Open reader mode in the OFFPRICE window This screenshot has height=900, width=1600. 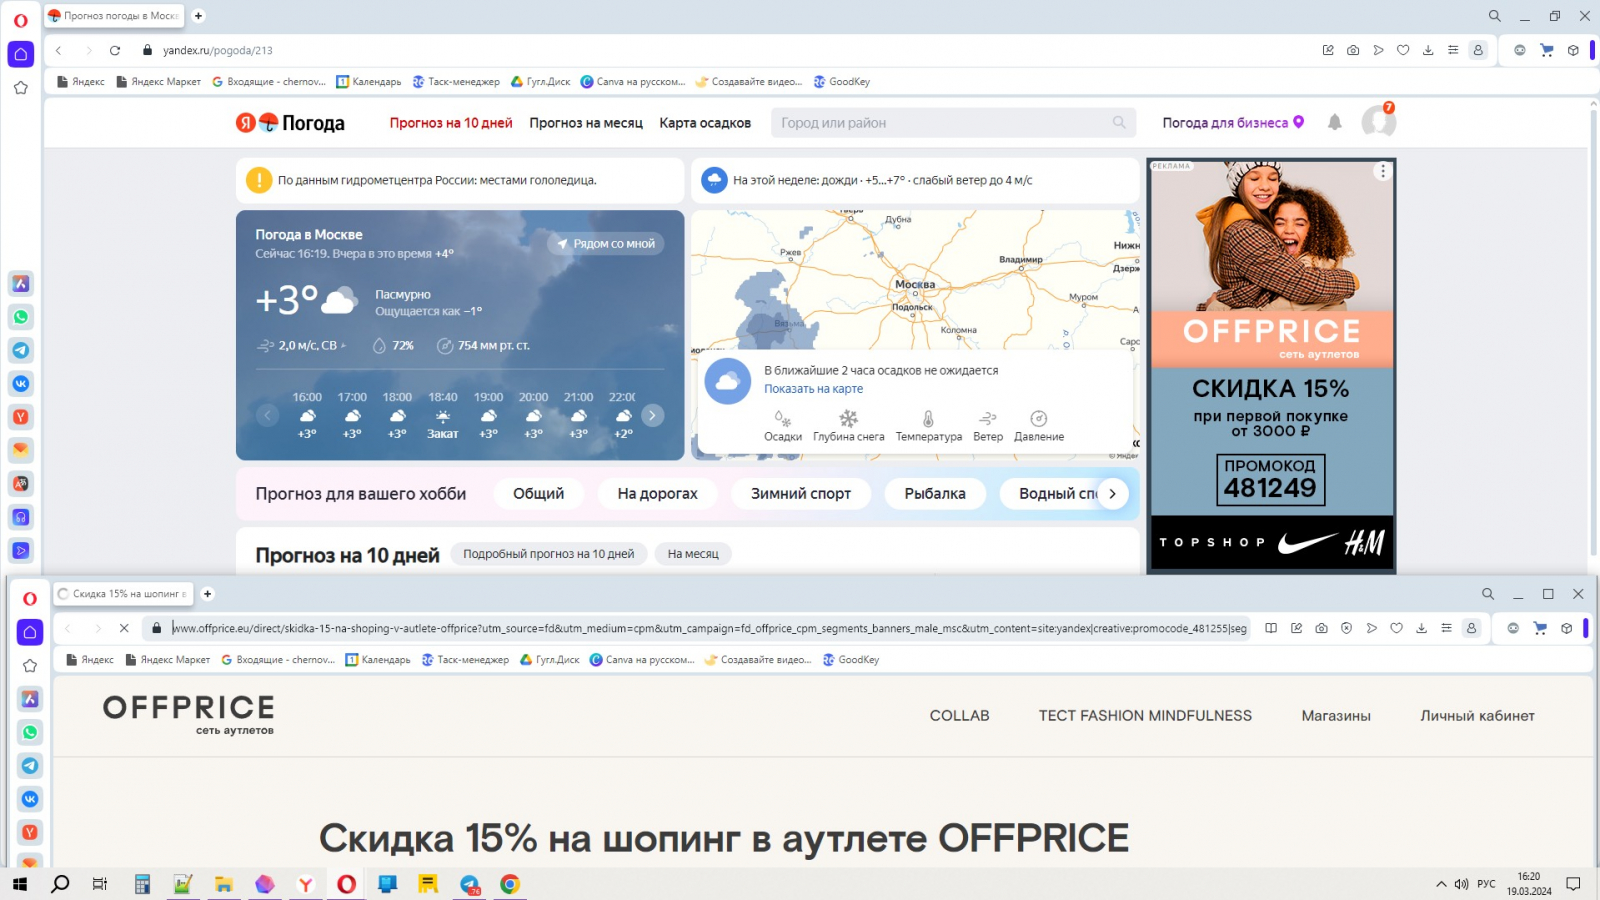(x=1271, y=628)
